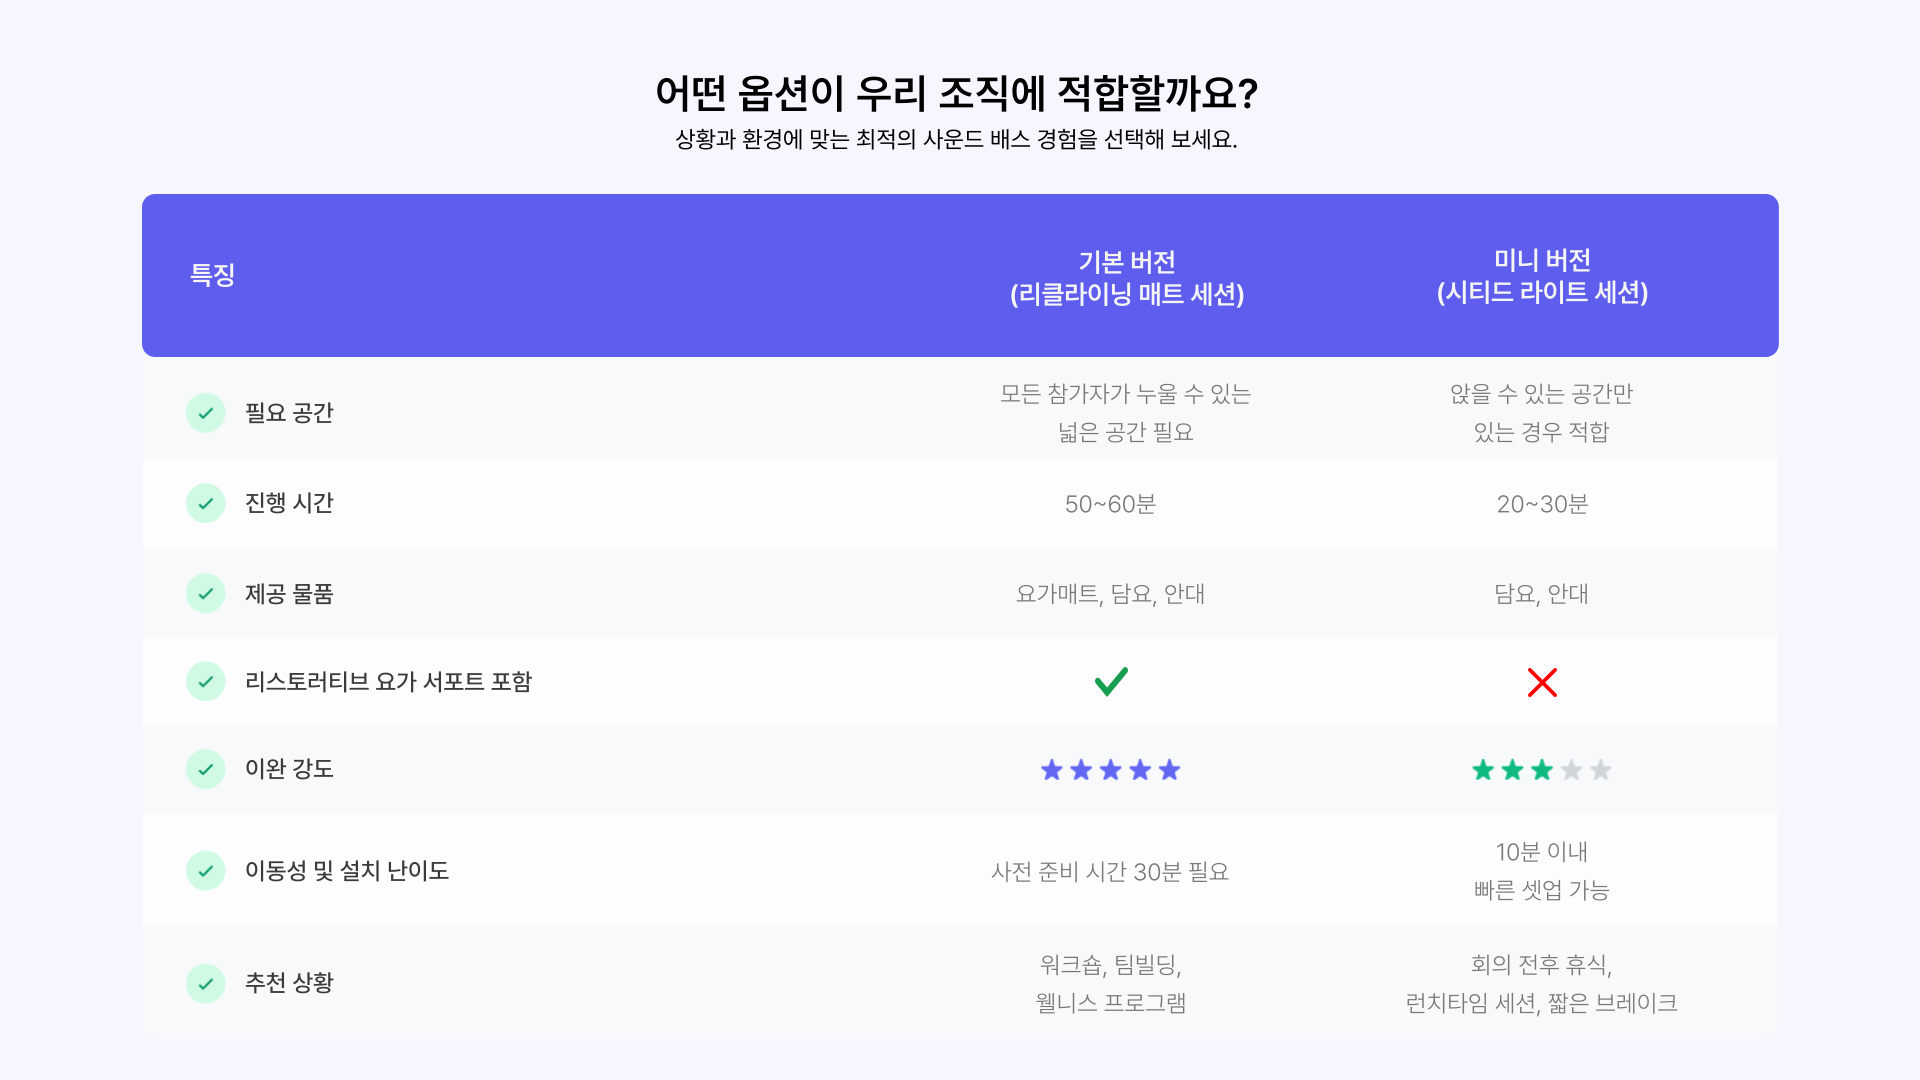
Task: Click the green checkmark under 기본 버전
Action: tap(1111, 681)
